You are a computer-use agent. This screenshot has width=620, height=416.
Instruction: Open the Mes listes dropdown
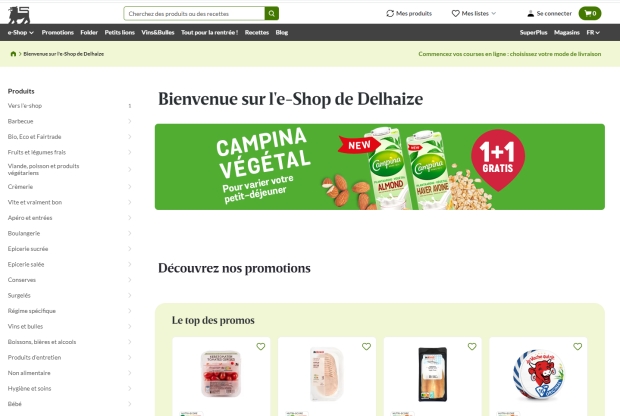(x=474, y=13)
